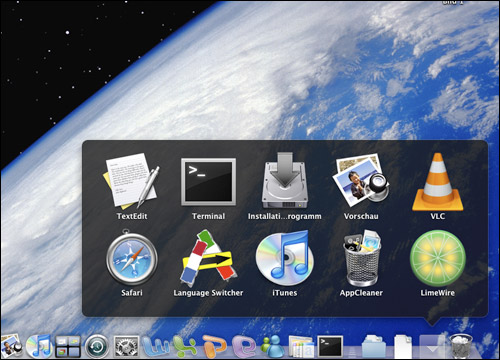500x360 pixels.
Task: Click the "Safari" label text
Action: pos(132,293)
